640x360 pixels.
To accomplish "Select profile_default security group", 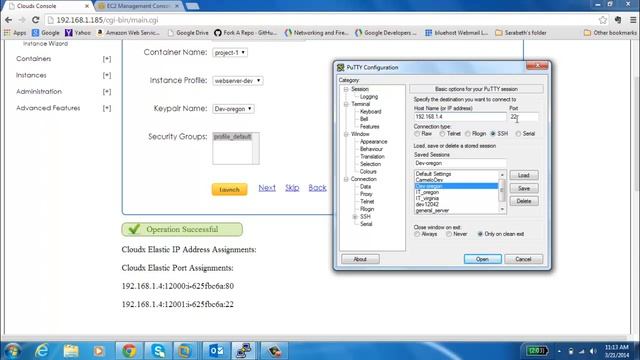I will (232, 137).
